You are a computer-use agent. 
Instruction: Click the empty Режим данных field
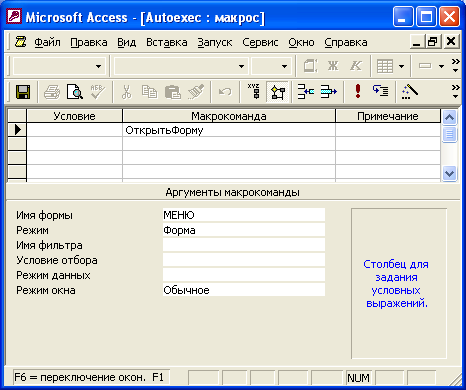point(244,275)
